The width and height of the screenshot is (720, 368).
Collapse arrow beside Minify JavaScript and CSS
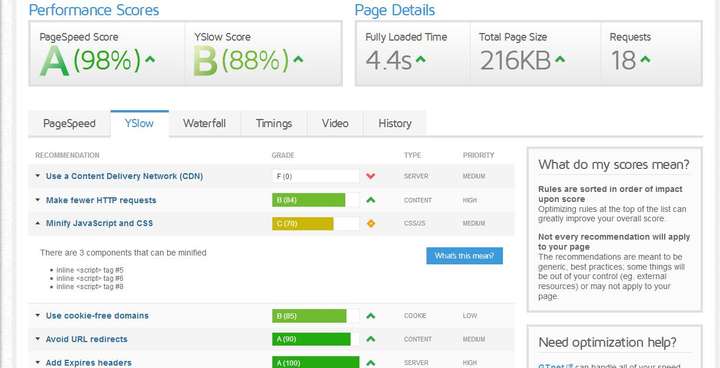click(x=38, y=223)
